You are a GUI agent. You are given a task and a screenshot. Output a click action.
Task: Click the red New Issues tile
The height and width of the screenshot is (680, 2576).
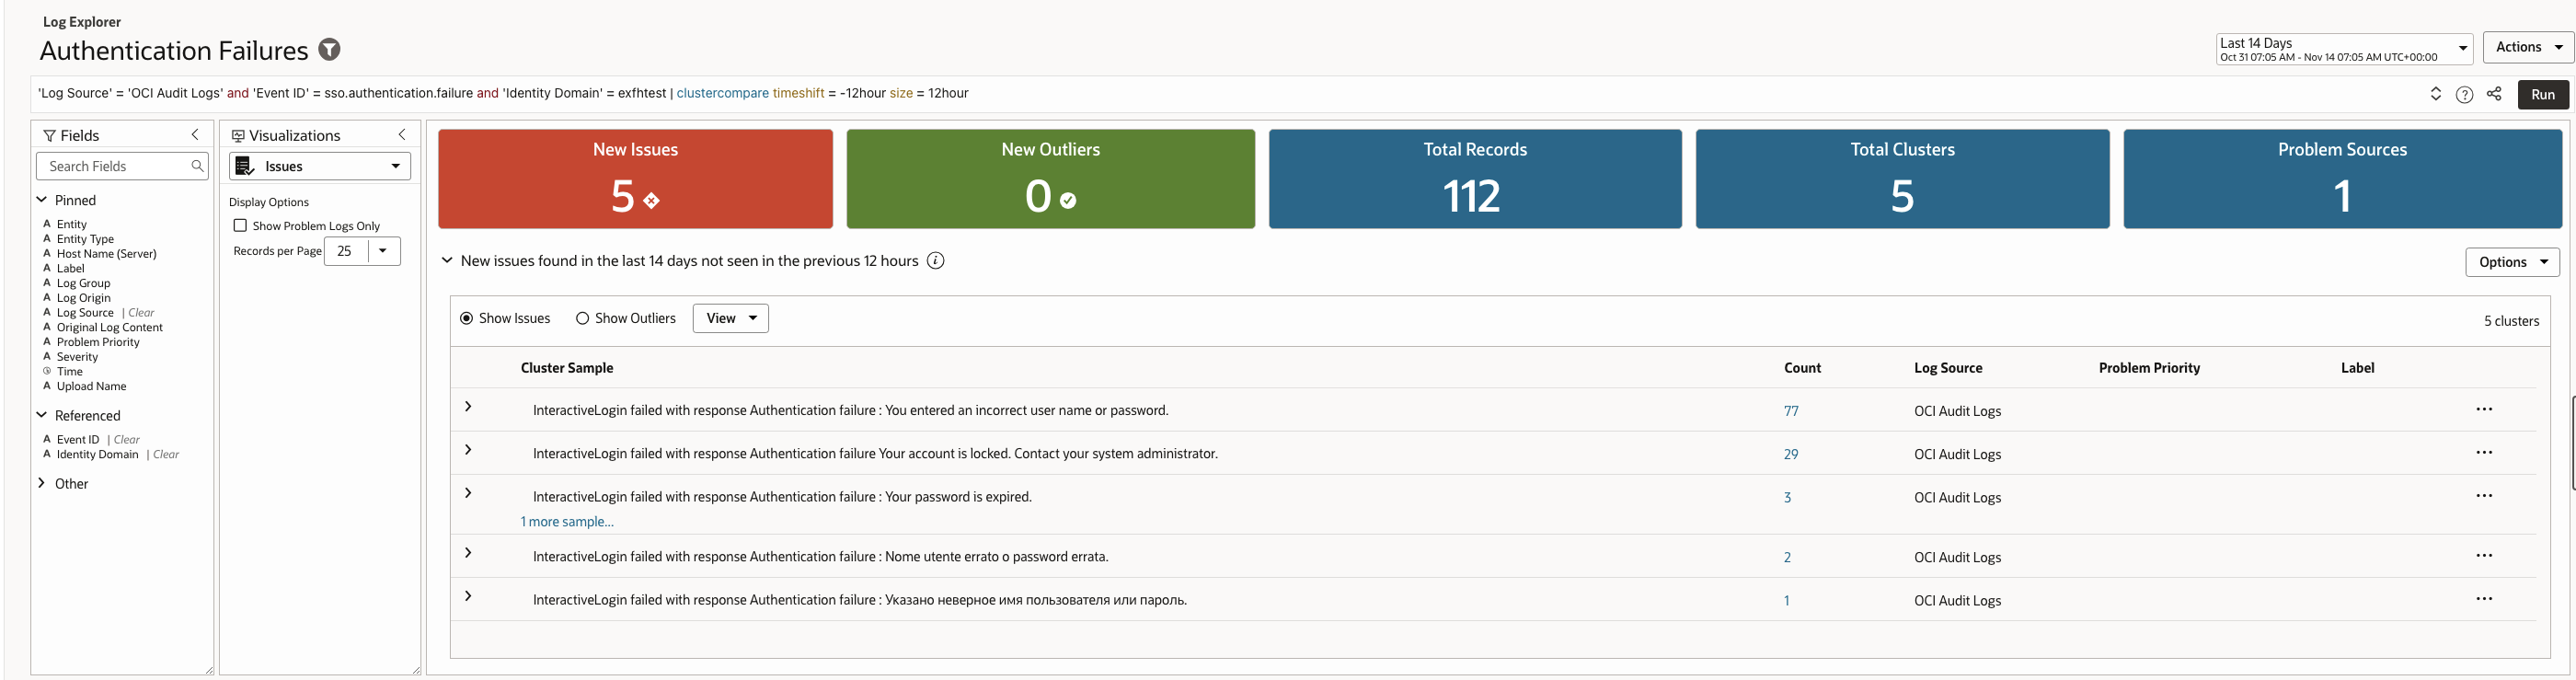tap(635, 179)
